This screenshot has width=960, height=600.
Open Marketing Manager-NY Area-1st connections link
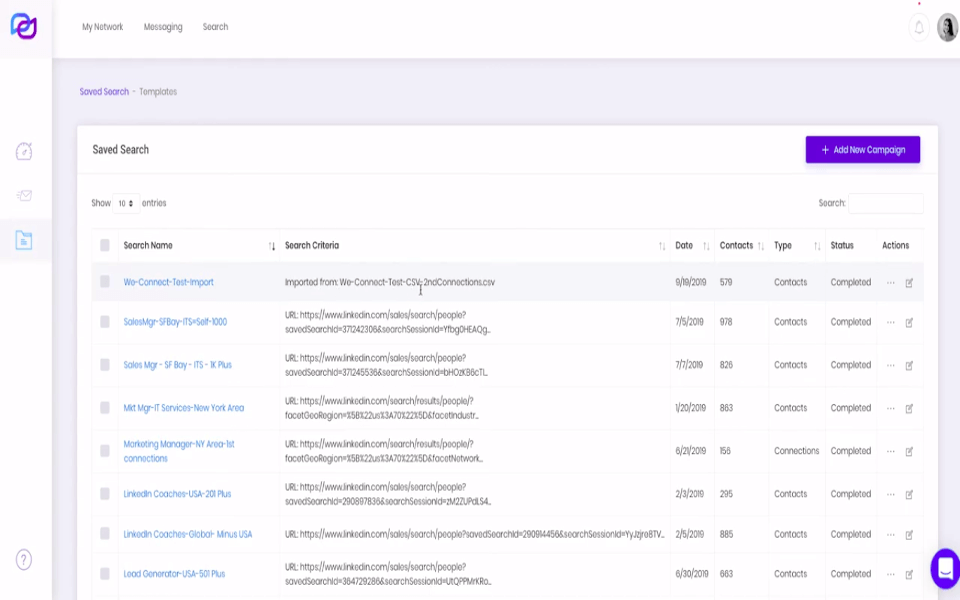tap(179, 451)
